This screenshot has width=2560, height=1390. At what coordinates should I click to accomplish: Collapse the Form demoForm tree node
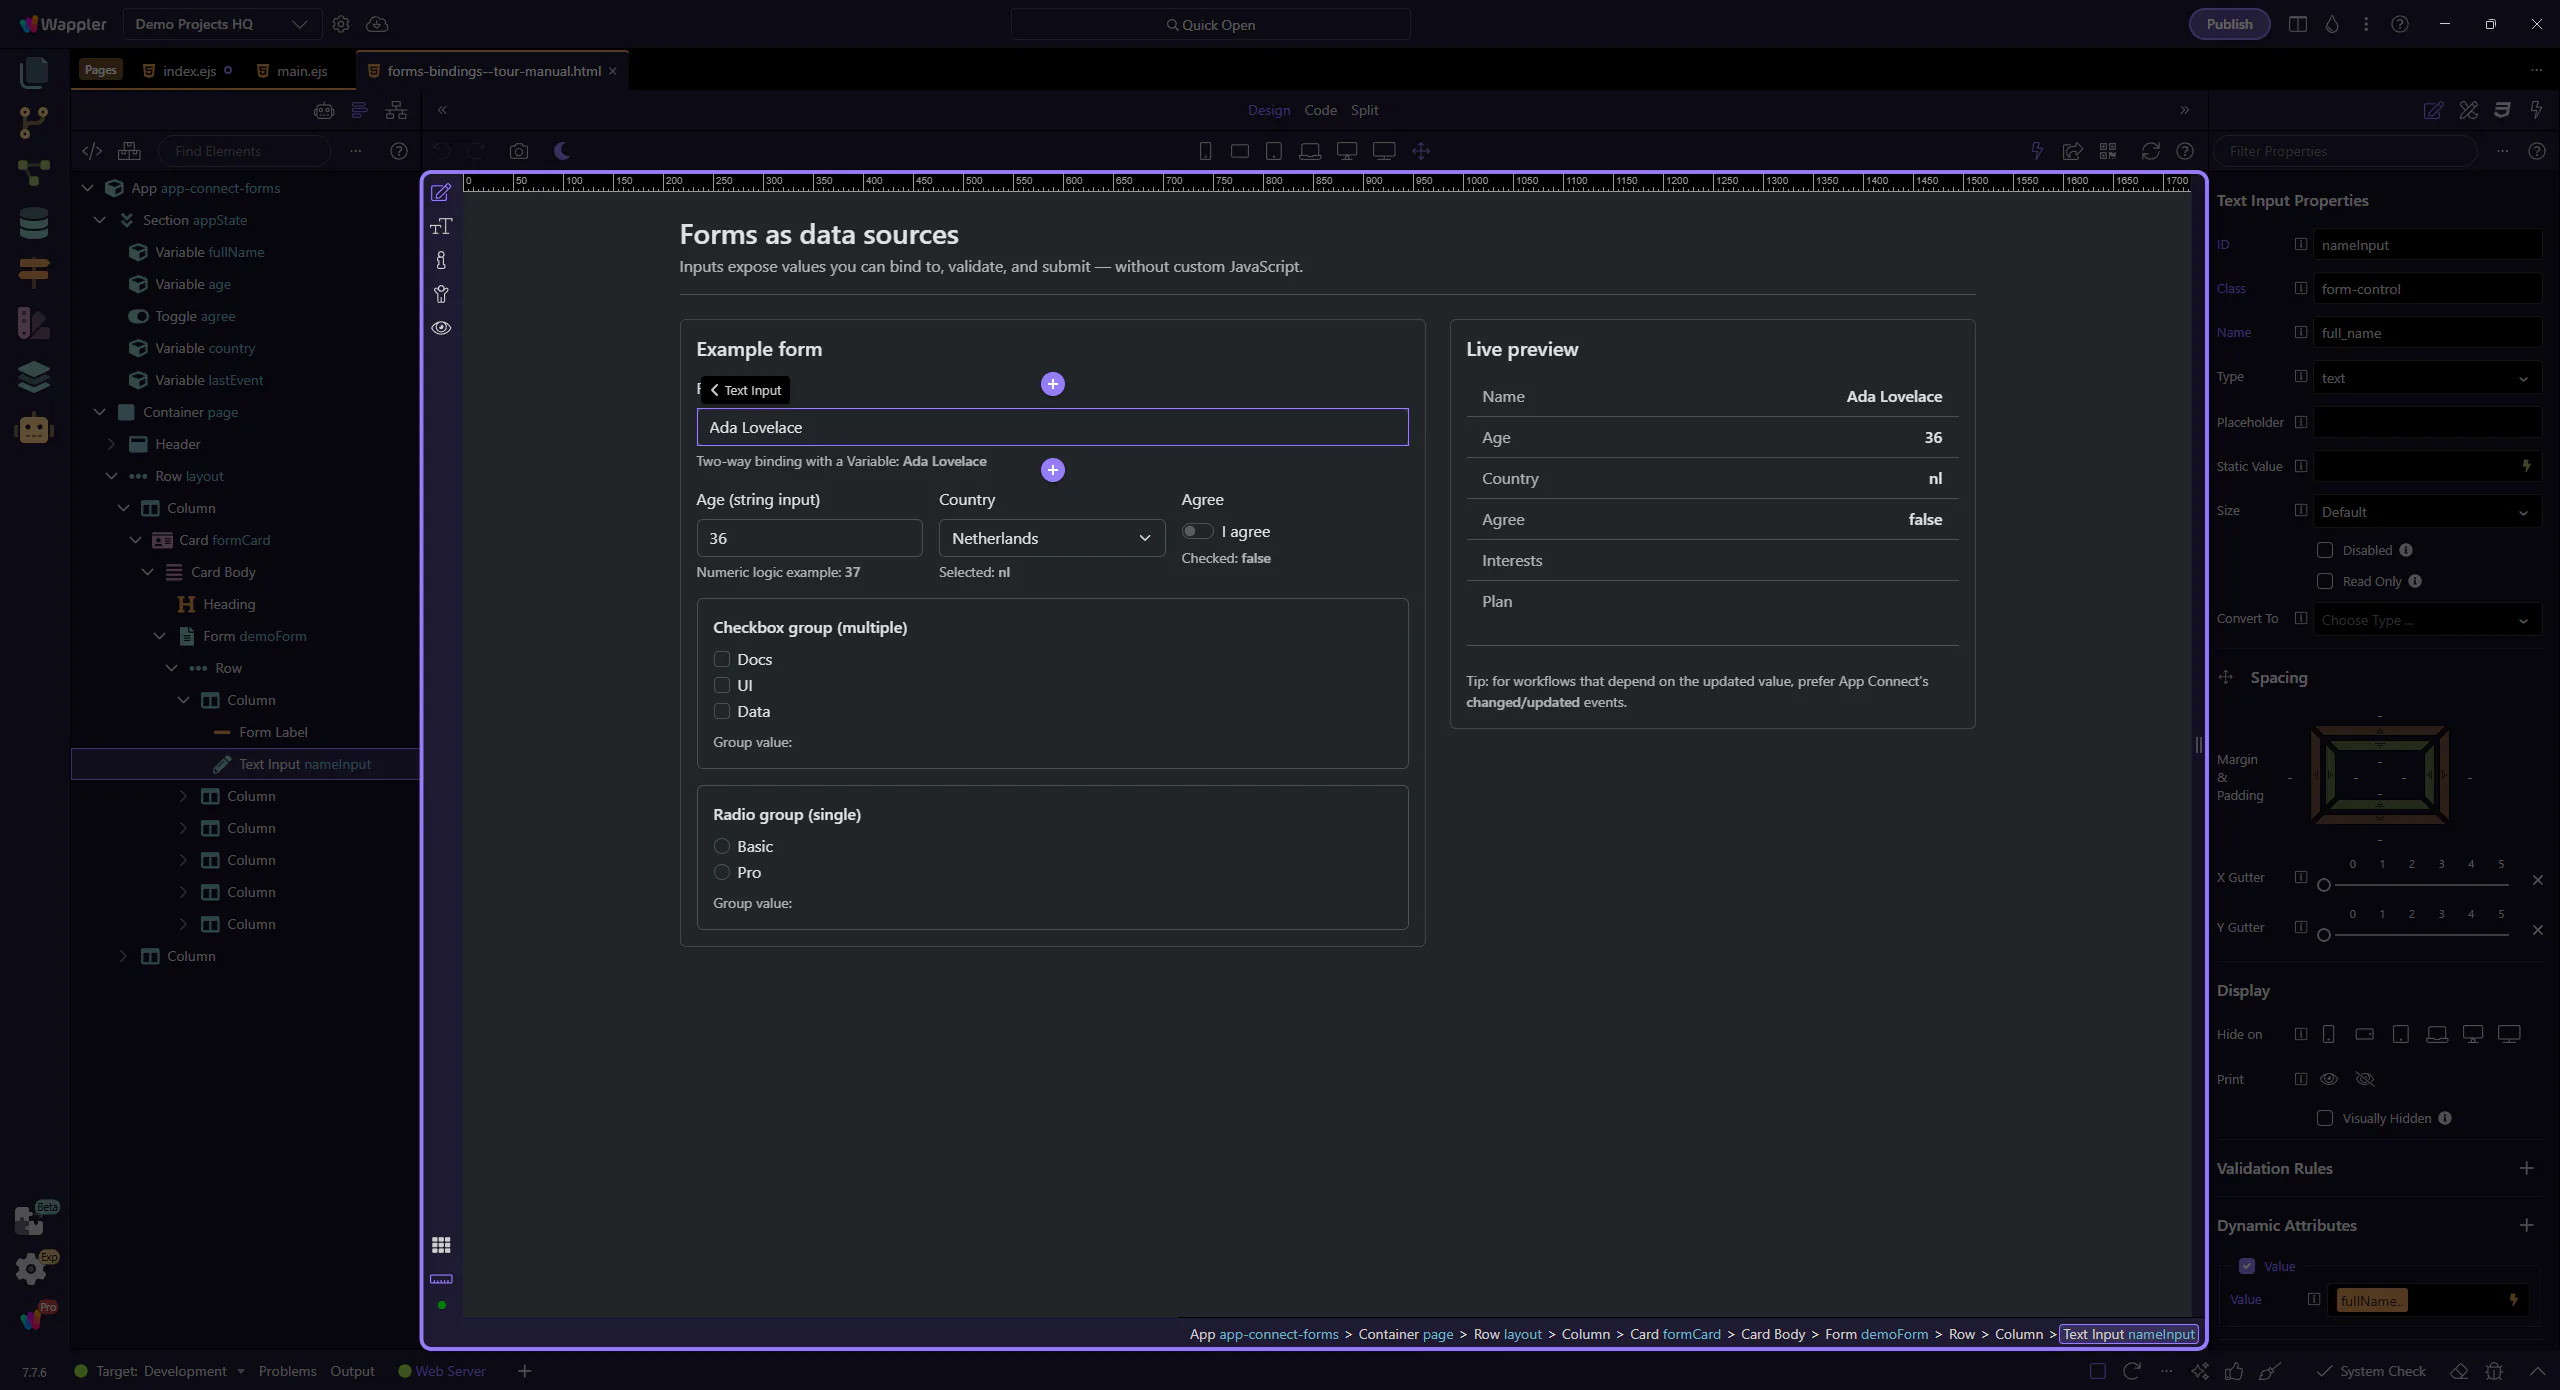160,636
